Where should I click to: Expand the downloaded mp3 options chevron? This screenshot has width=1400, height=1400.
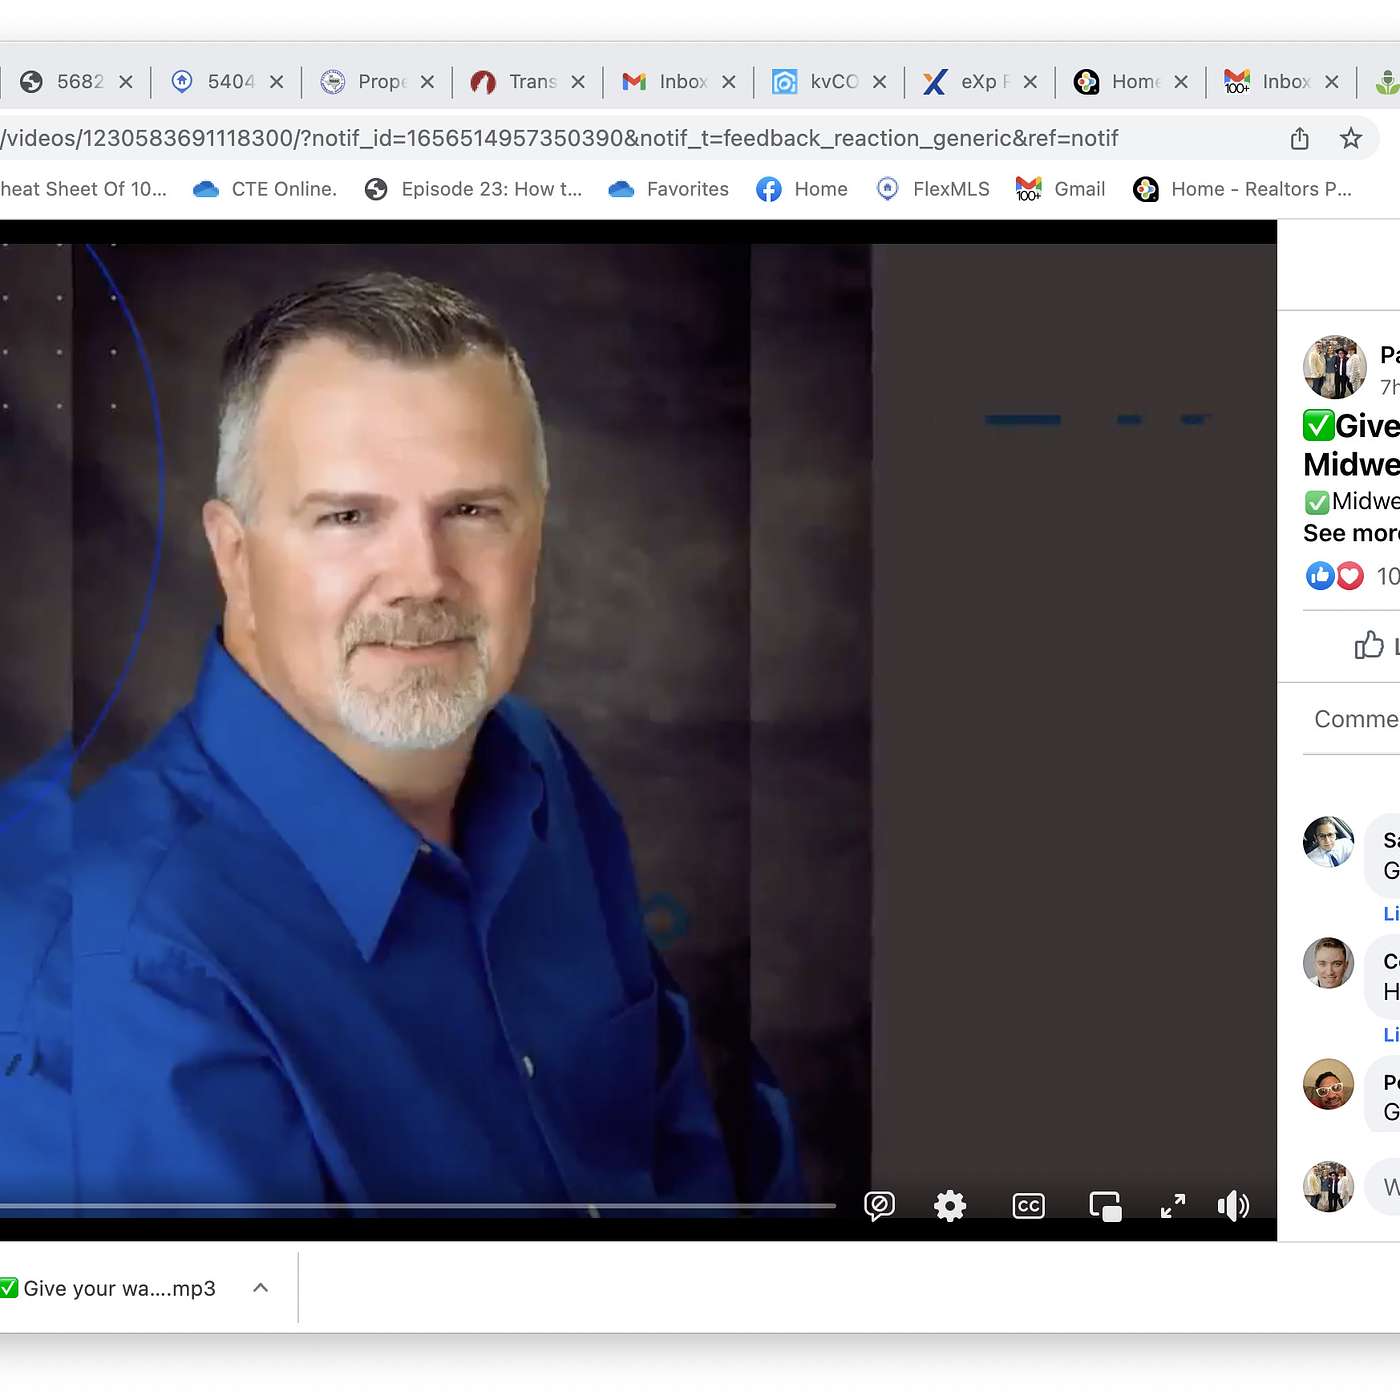[261, 1288]
